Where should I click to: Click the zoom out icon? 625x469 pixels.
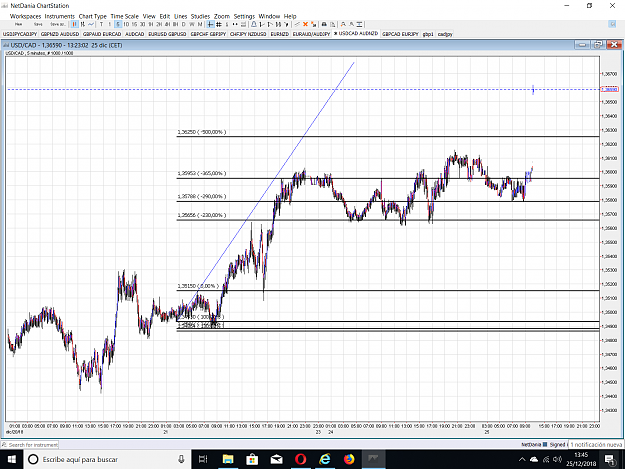pos(351,24)
